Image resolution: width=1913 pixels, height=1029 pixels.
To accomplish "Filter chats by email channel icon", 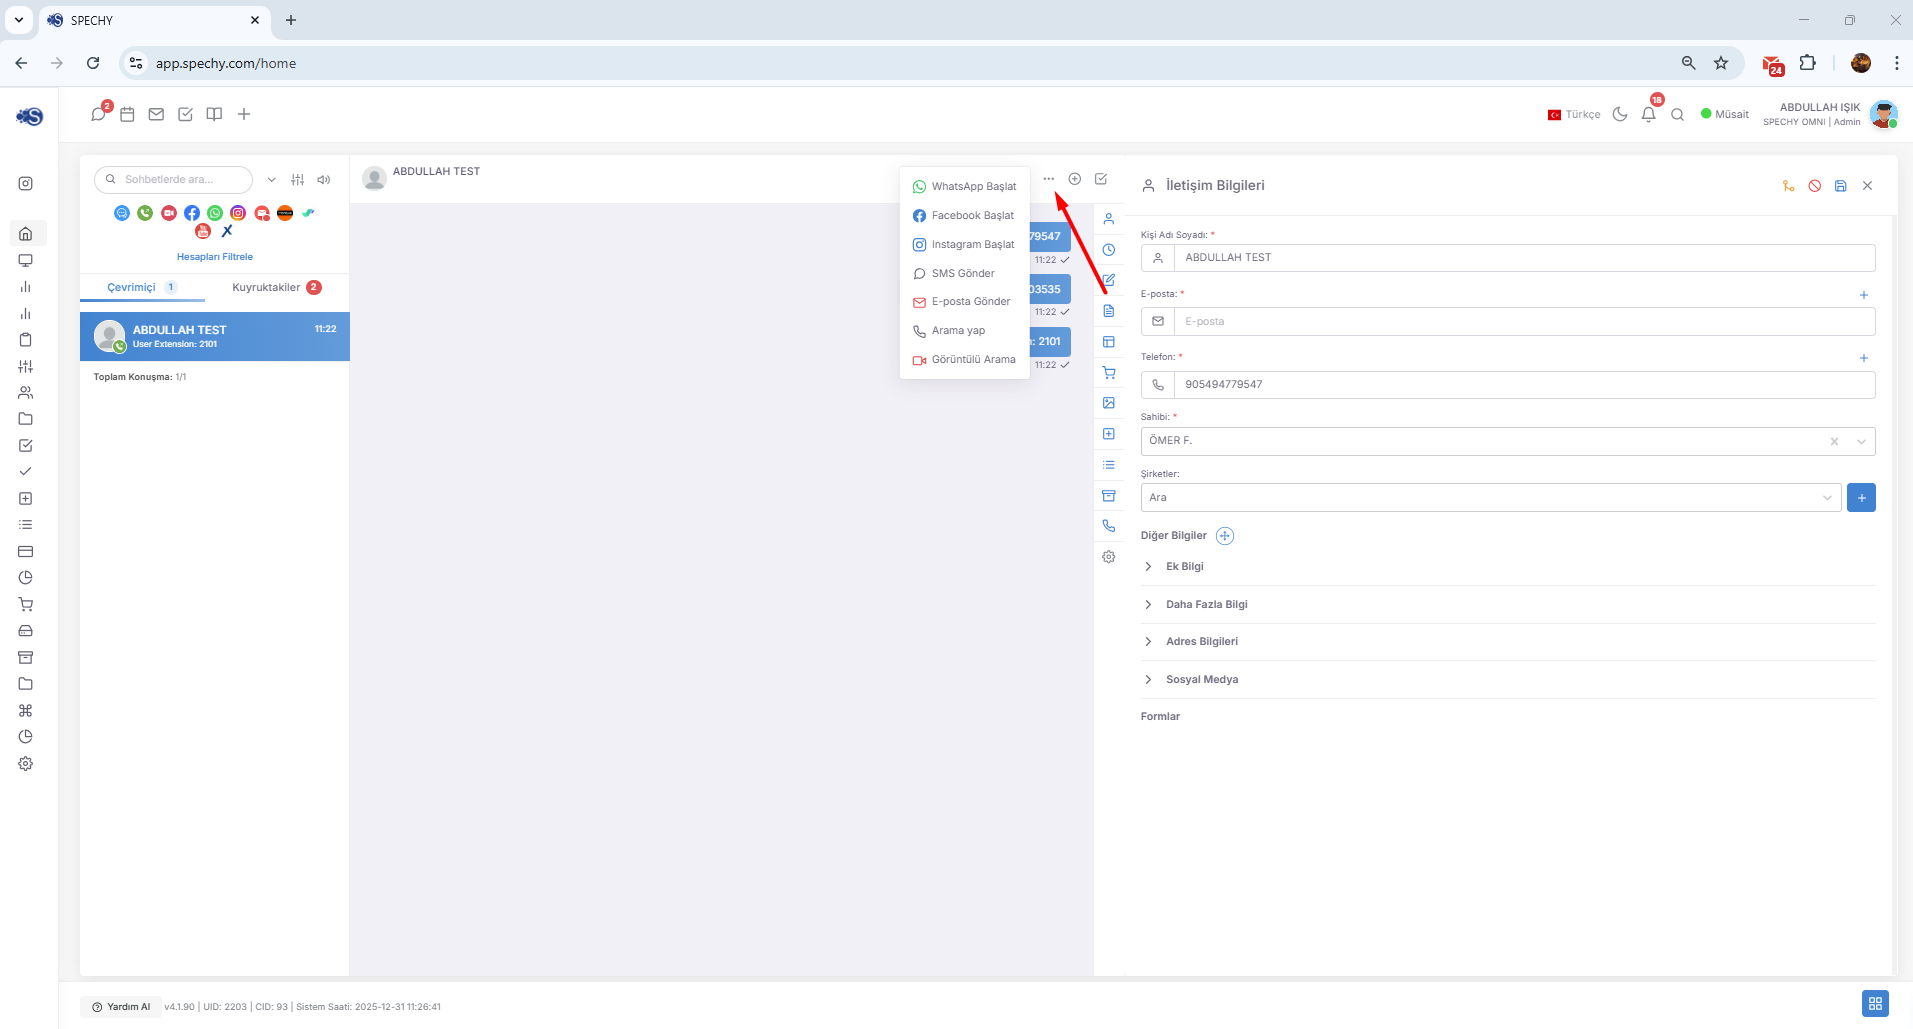I will tap(262, 213).
